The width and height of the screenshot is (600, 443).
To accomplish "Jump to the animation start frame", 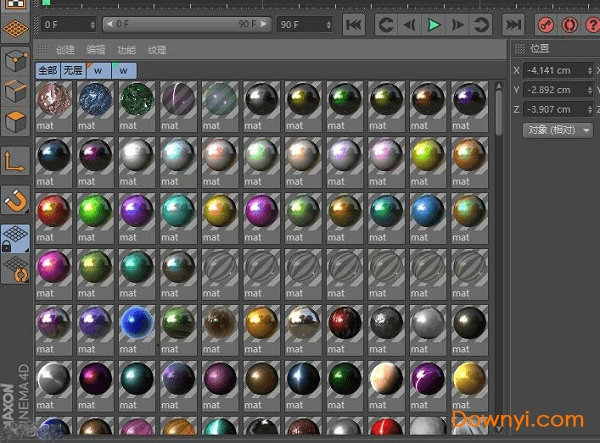I will (x=353, y=24).
